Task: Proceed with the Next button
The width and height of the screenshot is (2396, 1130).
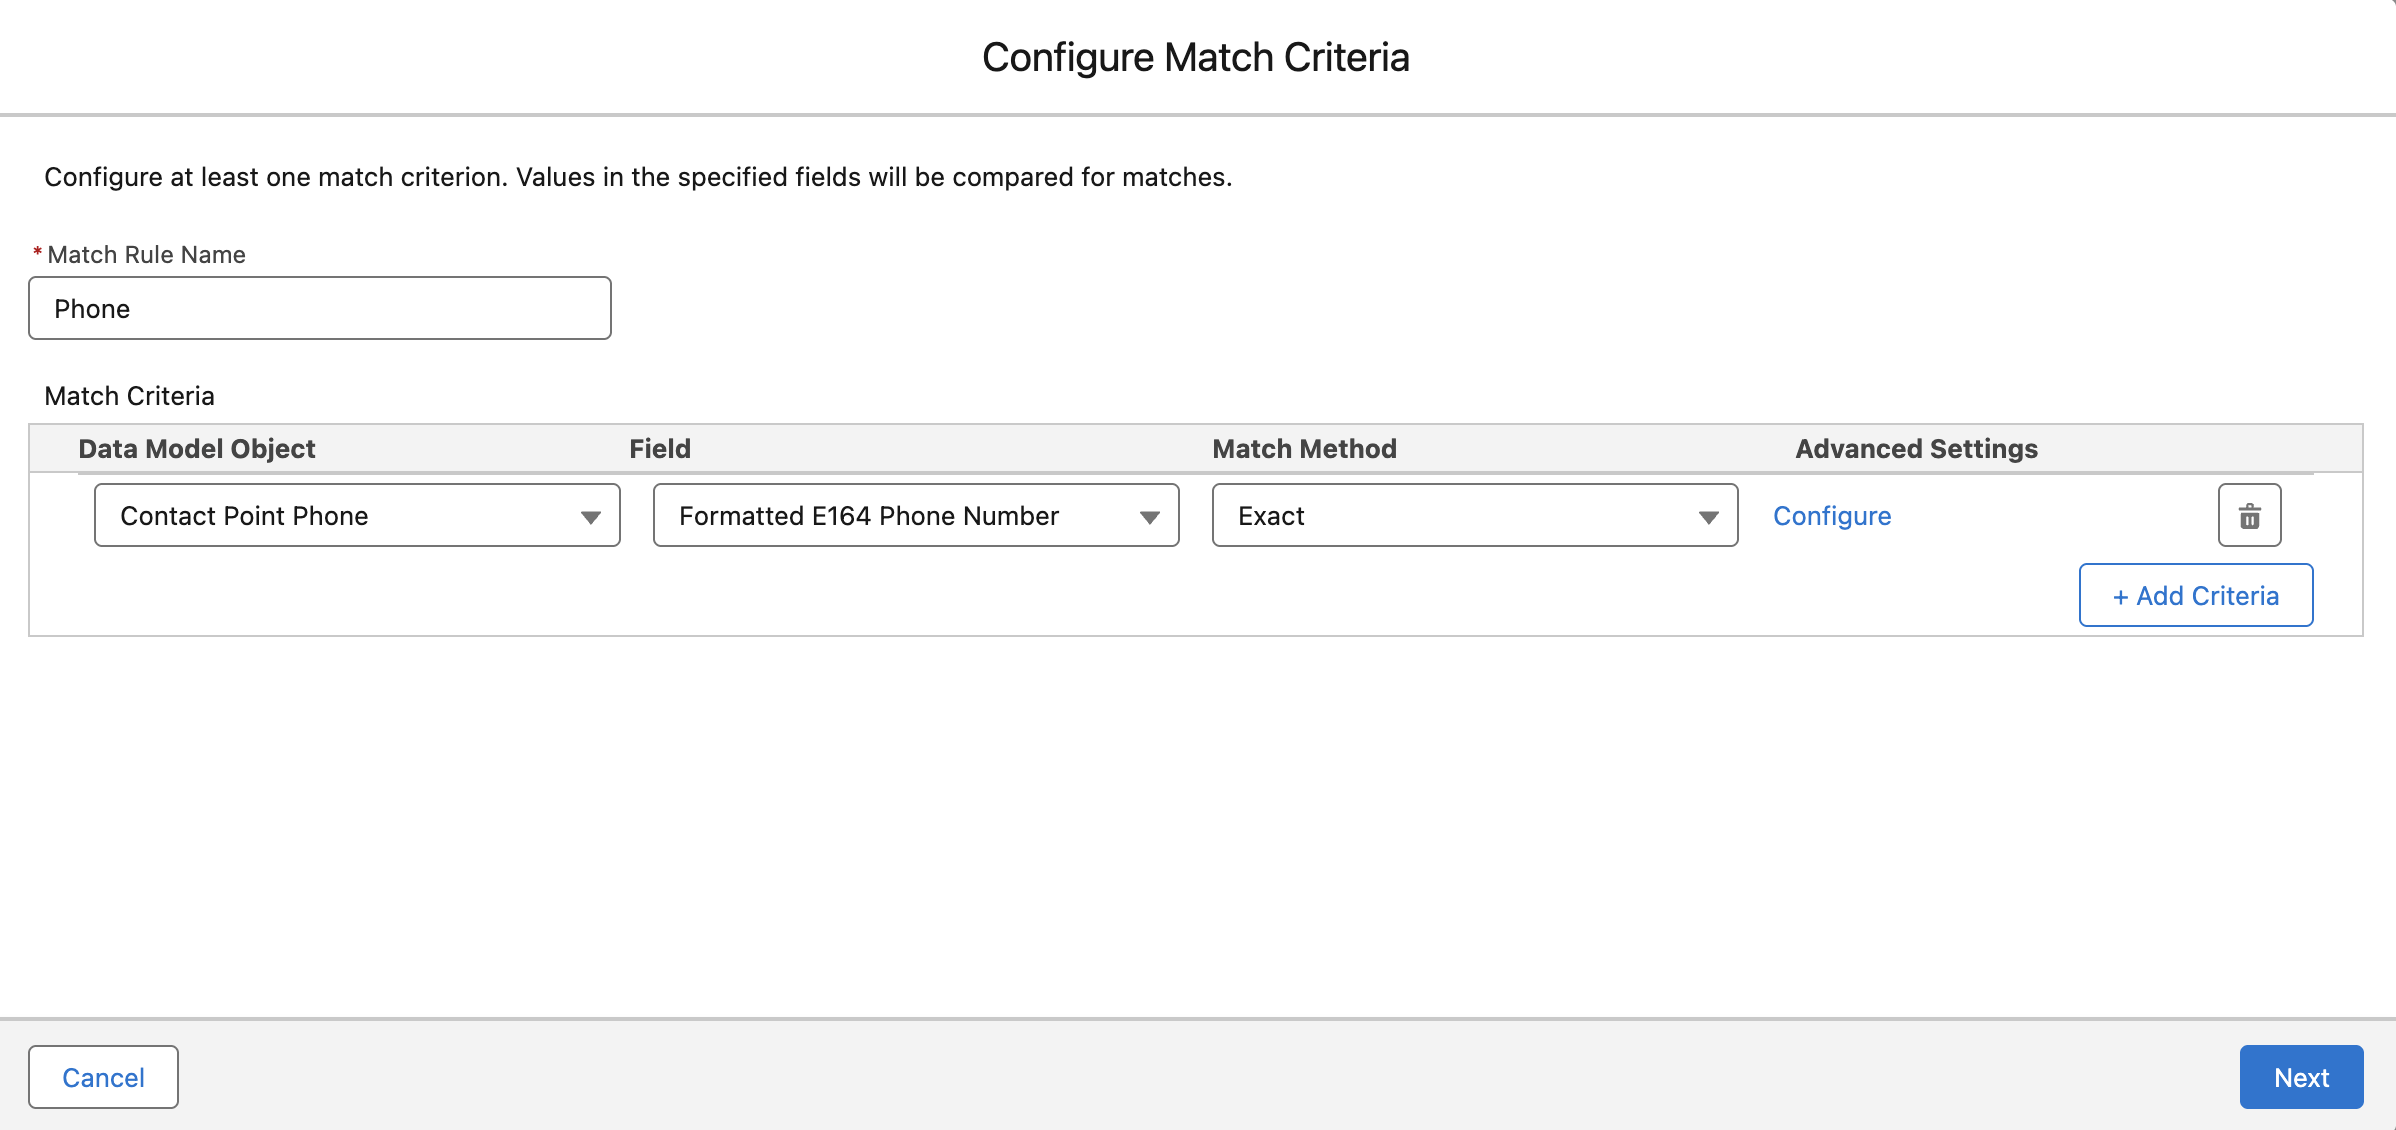Action: coord(2301,1077)
